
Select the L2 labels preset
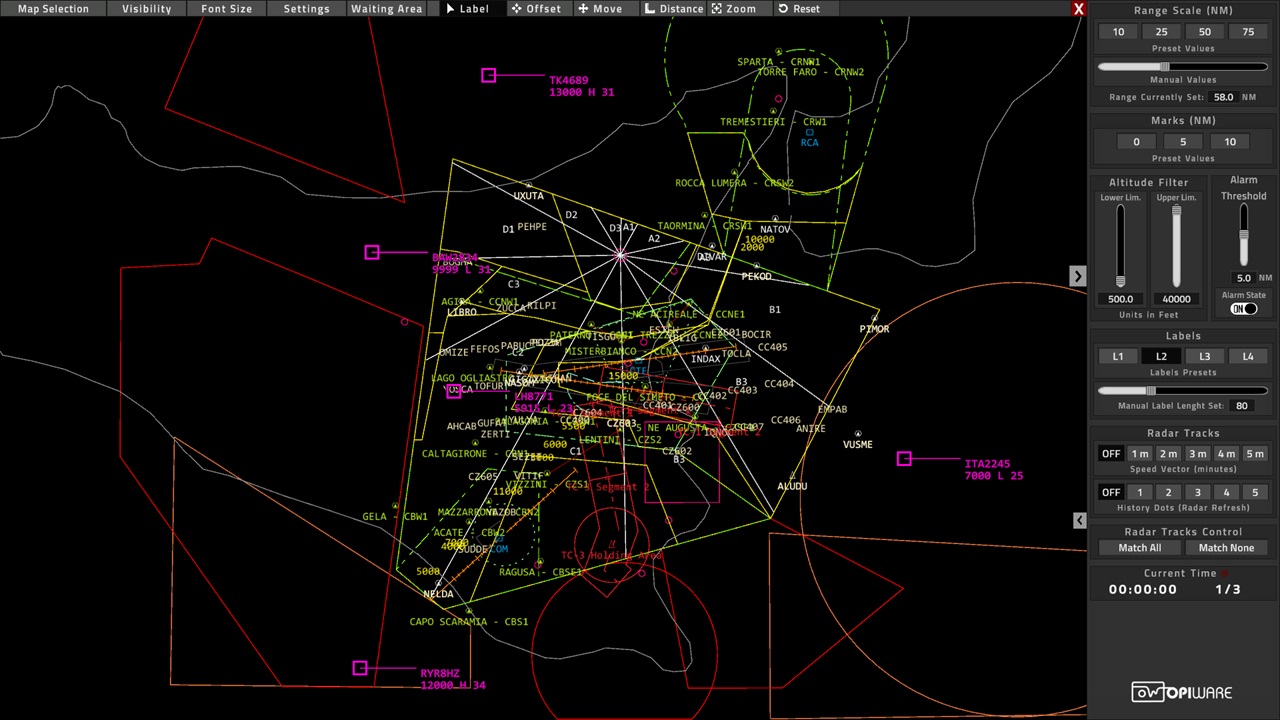pos(1161,357)
